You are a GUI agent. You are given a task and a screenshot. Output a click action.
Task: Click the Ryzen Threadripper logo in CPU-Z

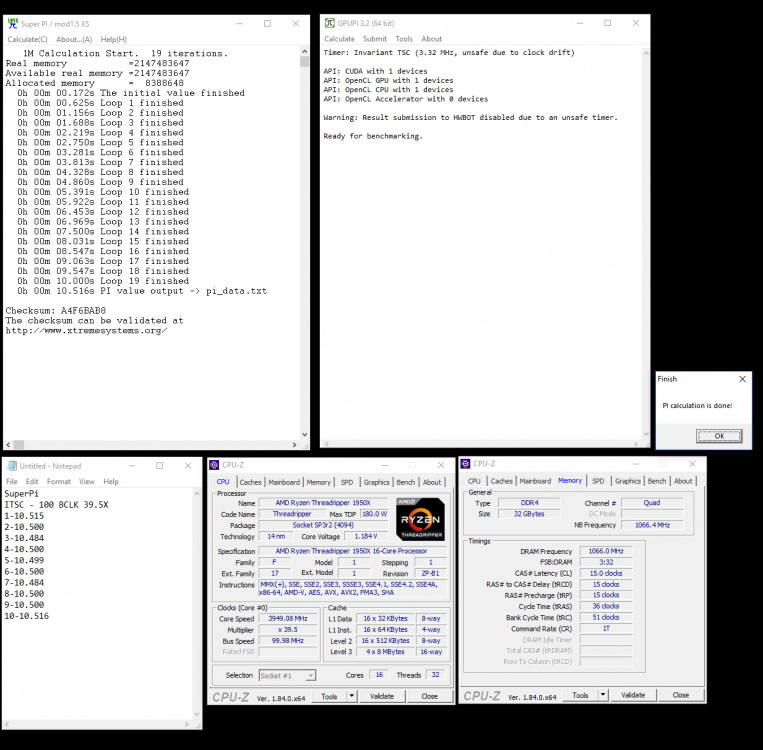(x=420, y=519)
